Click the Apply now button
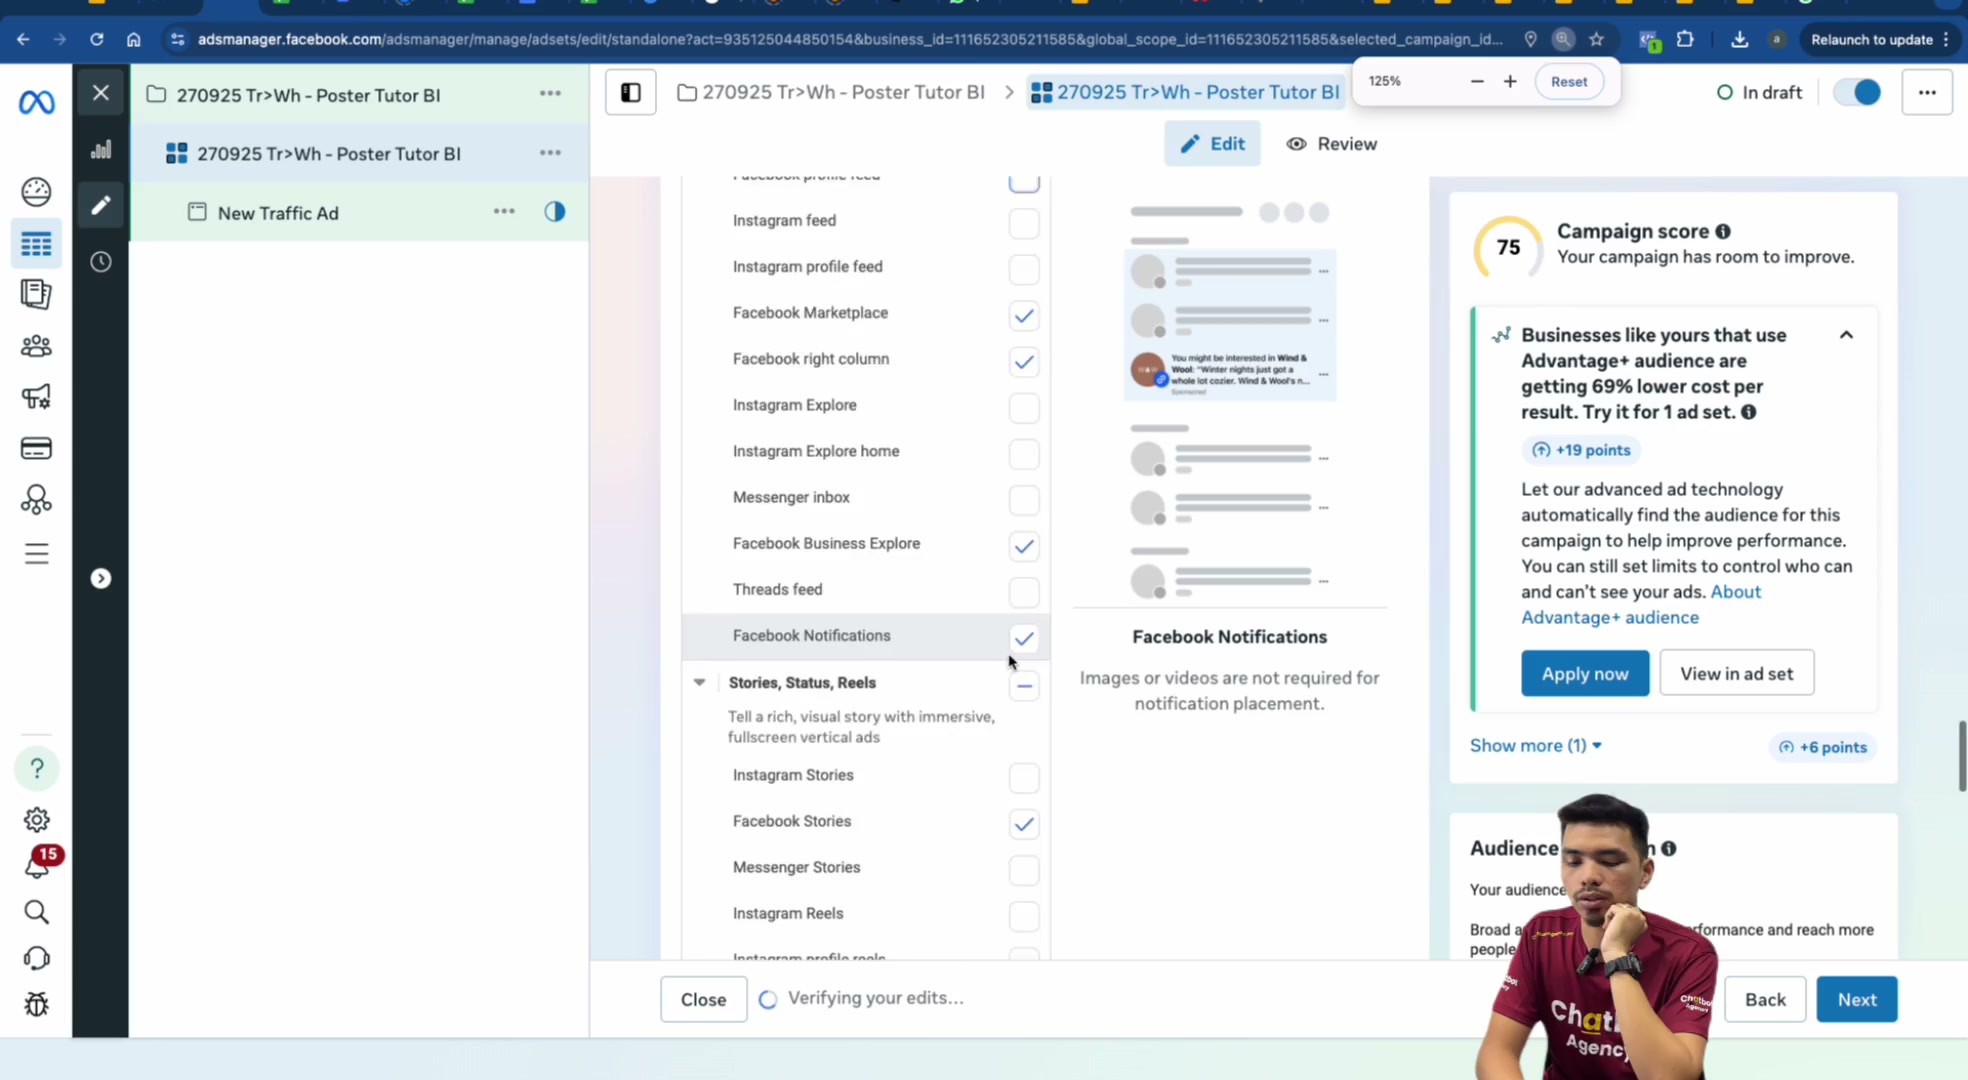This screenshot has height=1080, width=1968. [x=1585, y=674]
